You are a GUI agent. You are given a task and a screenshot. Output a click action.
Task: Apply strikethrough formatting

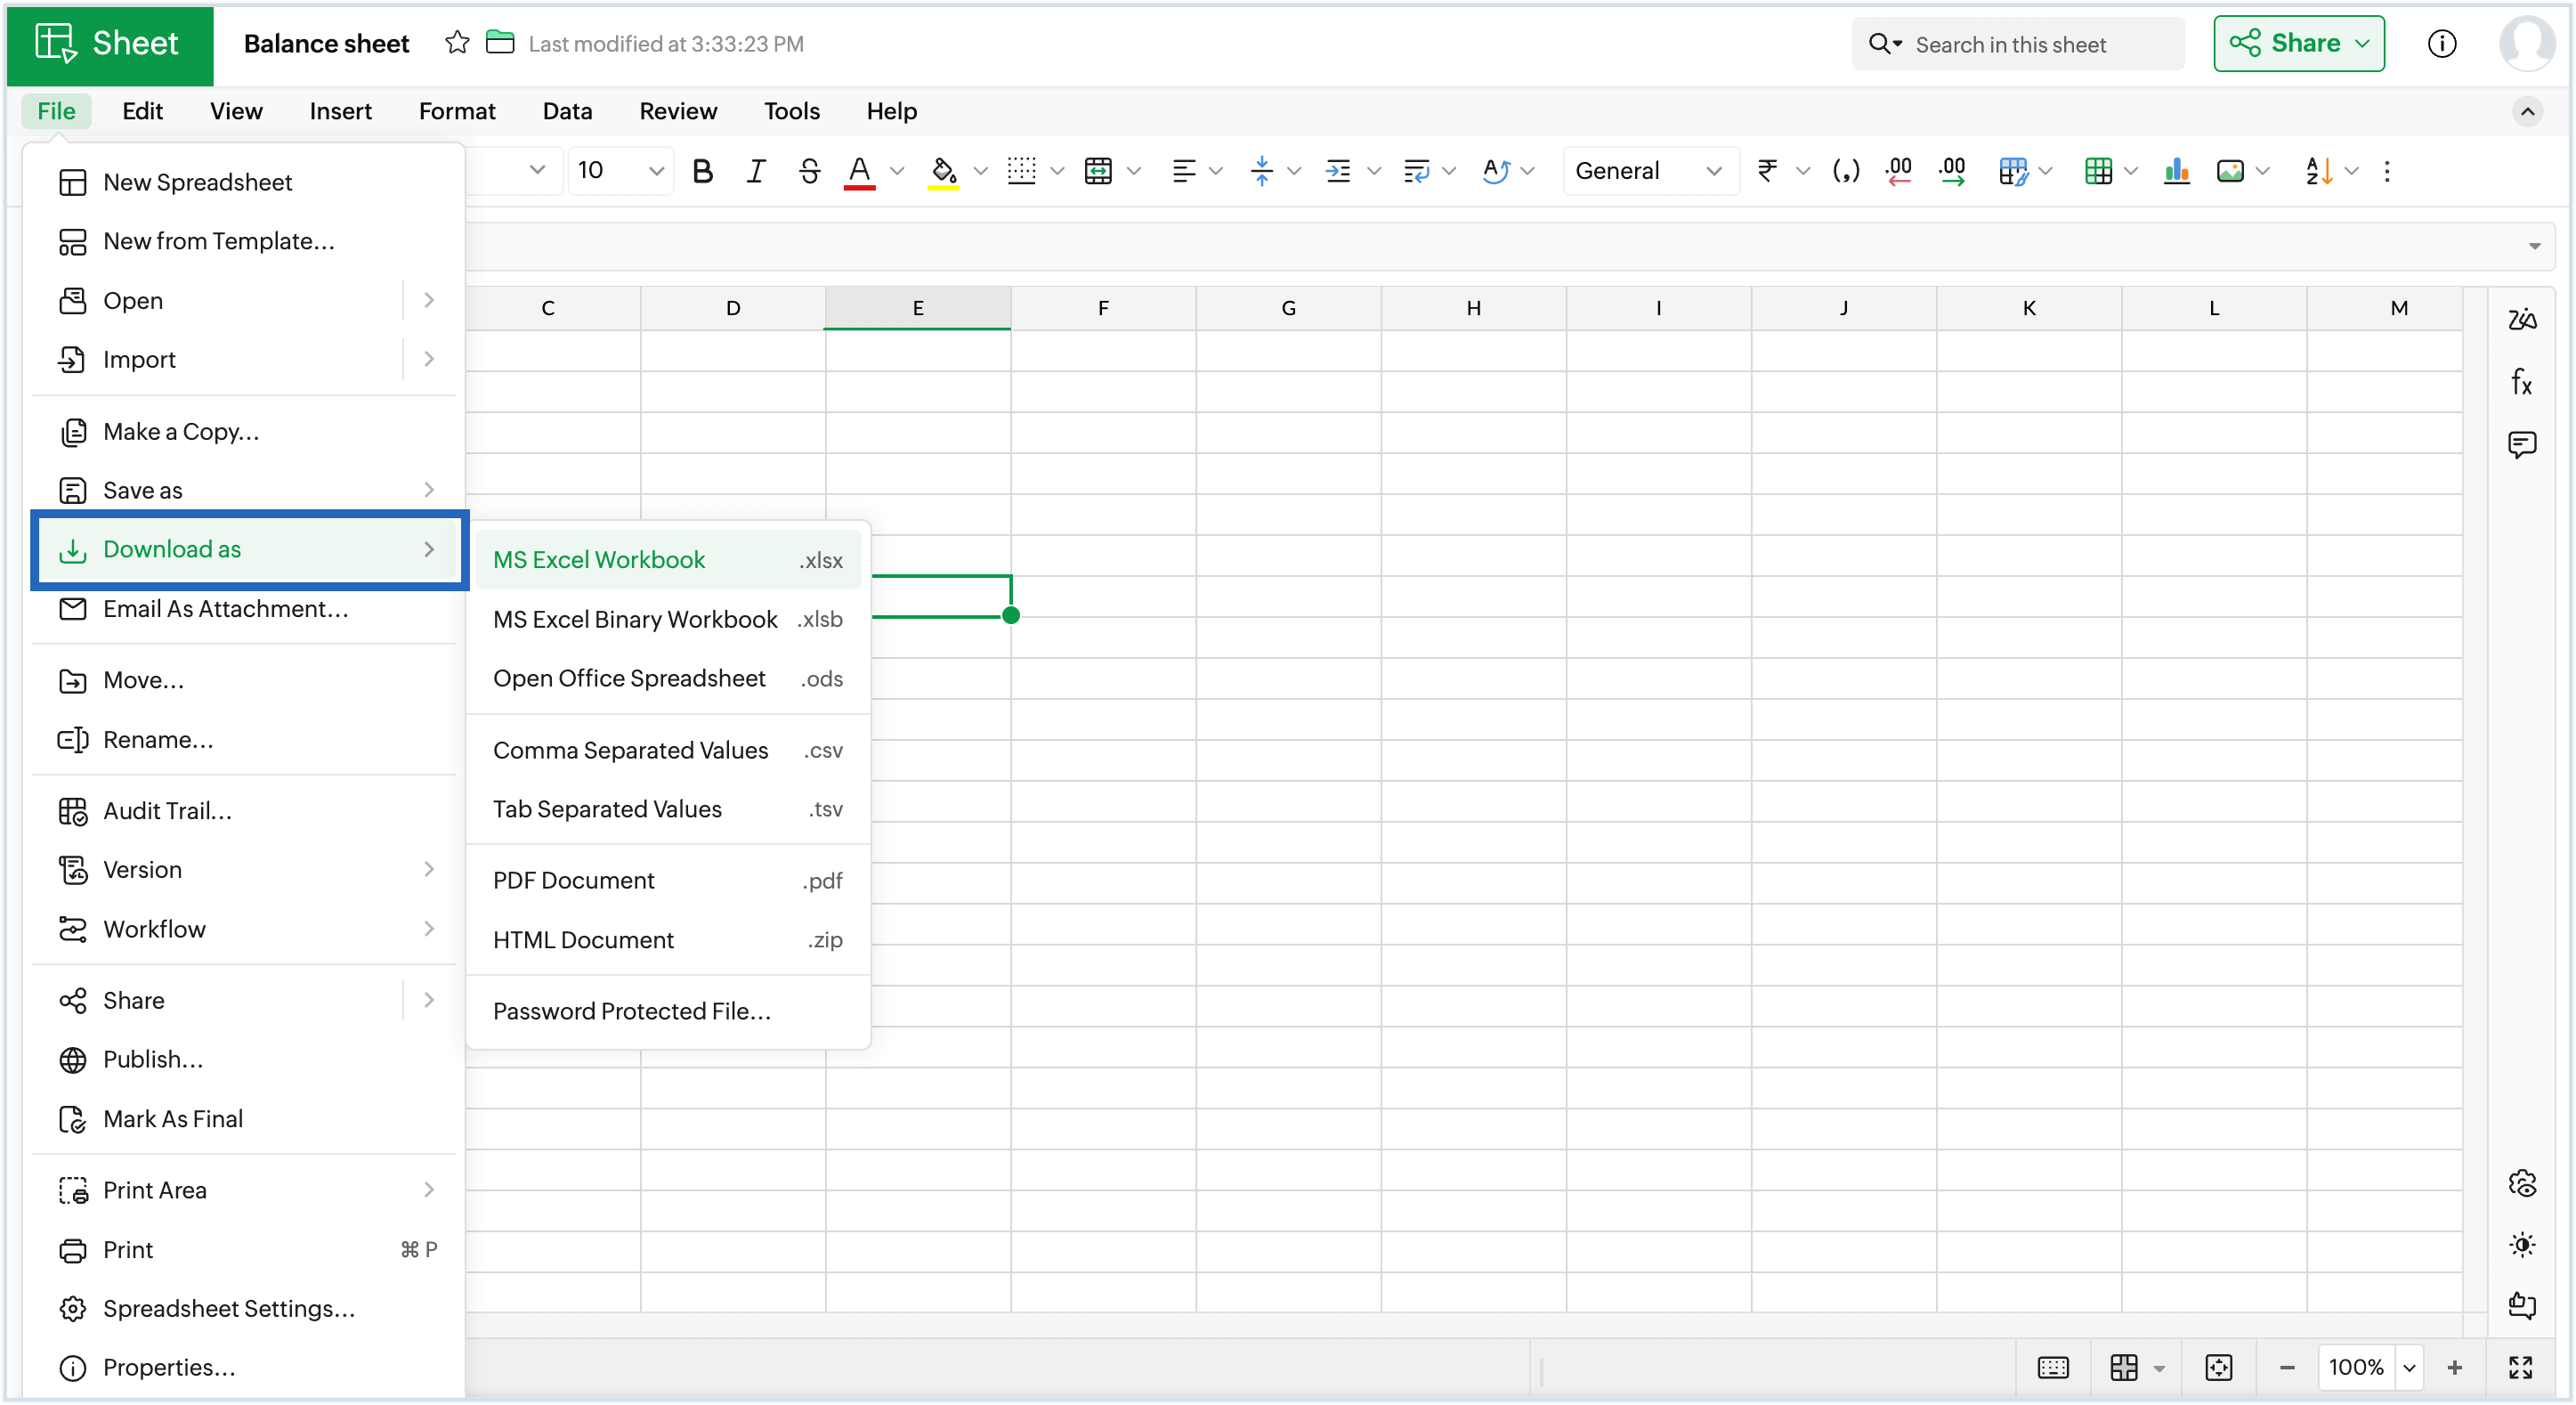point(809,171)
